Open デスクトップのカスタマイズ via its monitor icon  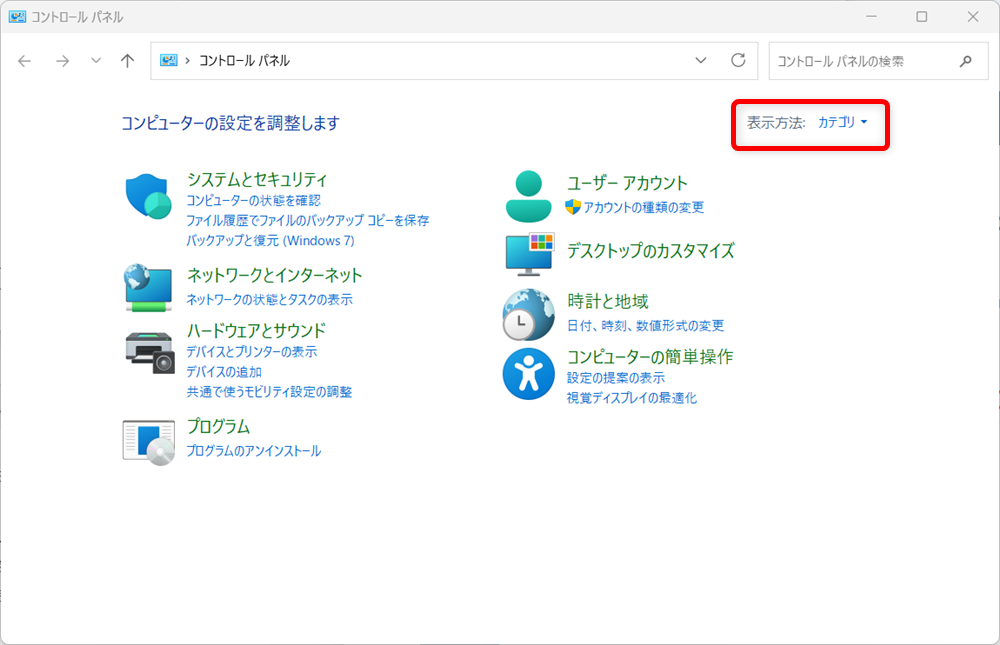click(528, 254)
